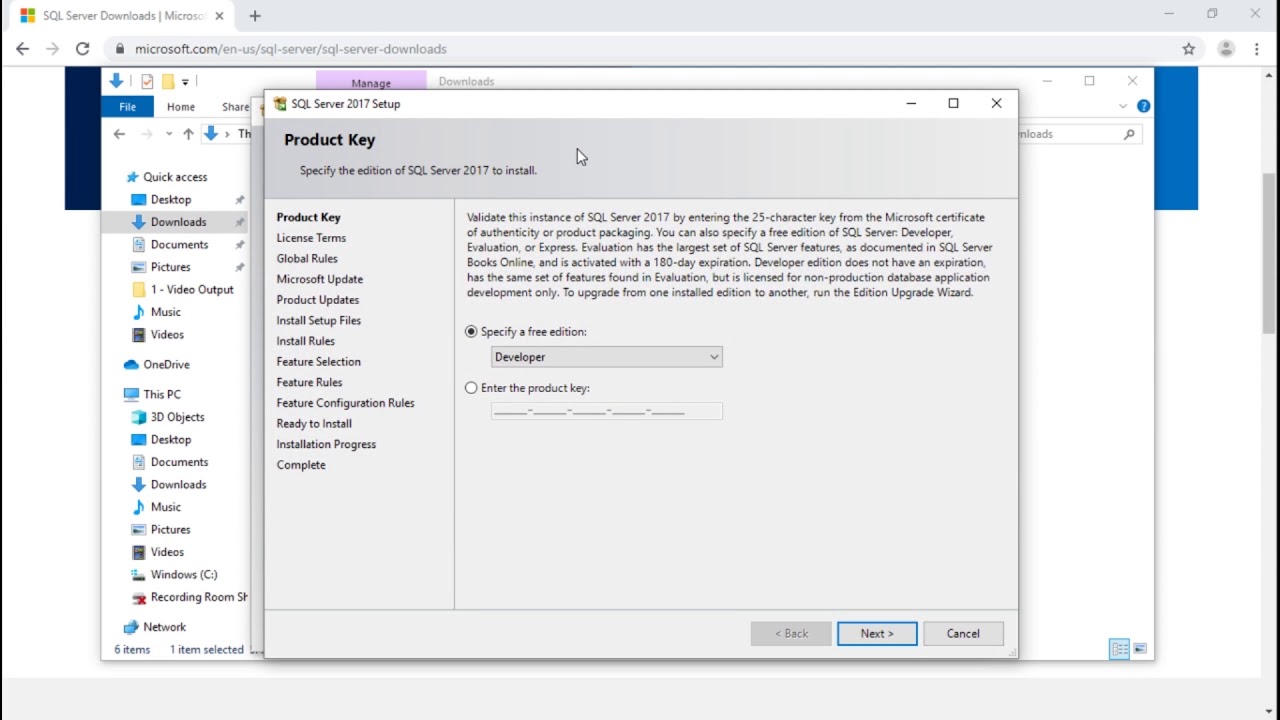Select the 'Specify a free edition' radio button
This screenshot has width=1280, height=720.
471,332
